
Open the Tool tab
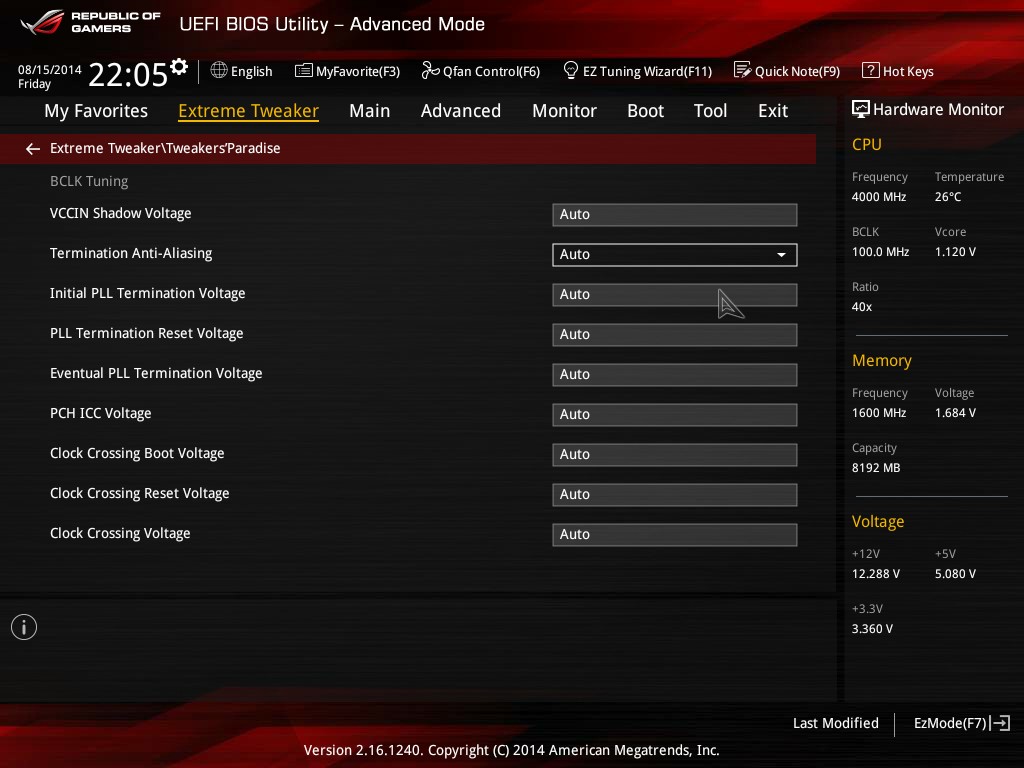pyautogui.click(x=711, y=111)
